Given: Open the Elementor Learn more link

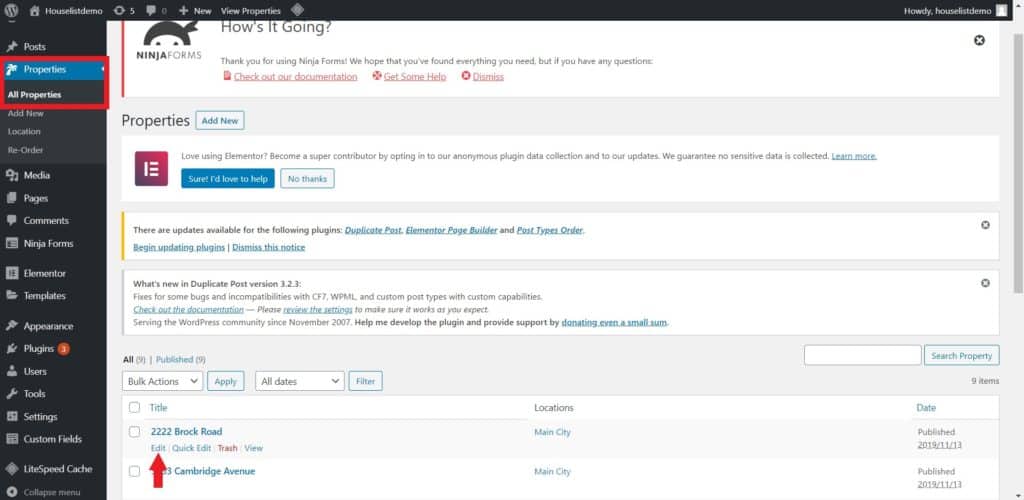Looking at the screenshot, I should [854, 156].
